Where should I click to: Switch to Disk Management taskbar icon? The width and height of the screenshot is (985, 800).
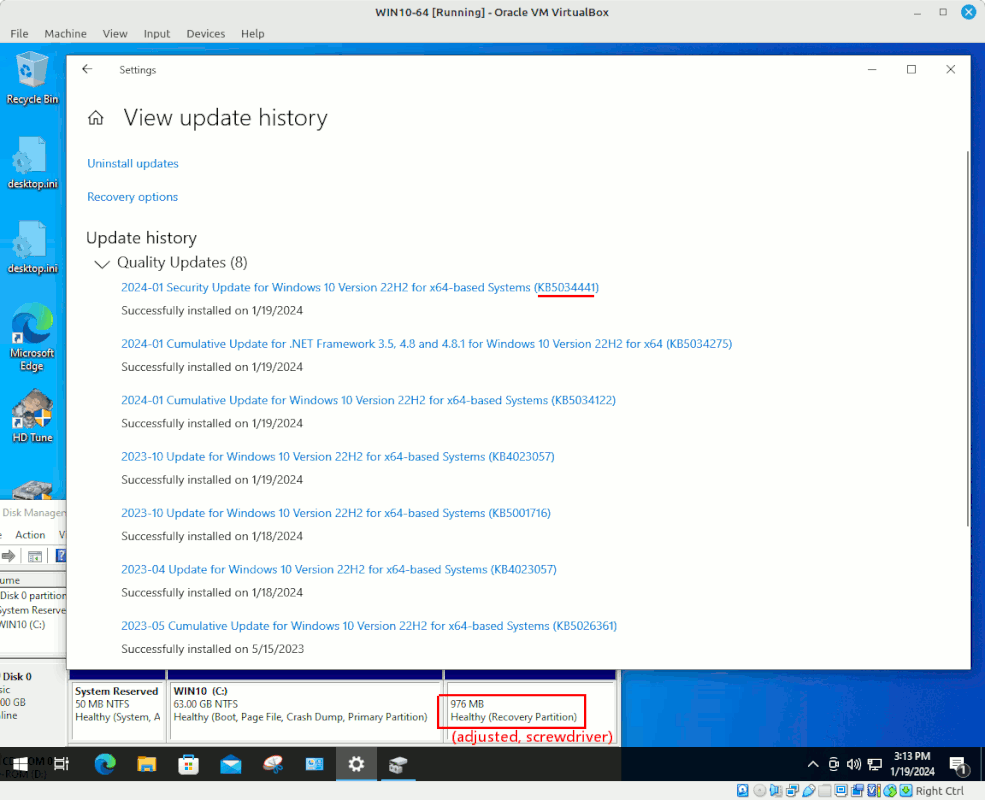point(398,764)
